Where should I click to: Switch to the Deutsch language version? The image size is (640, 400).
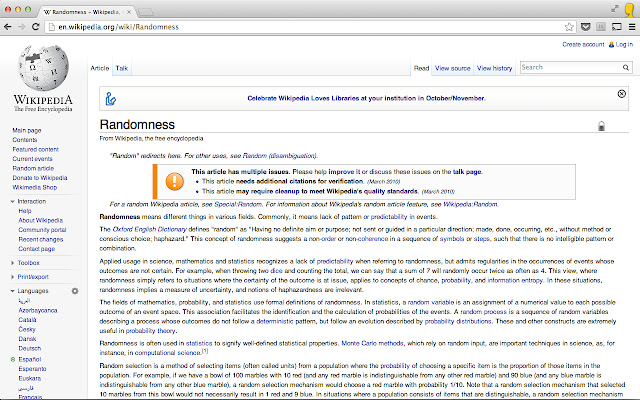pos(29,349)
